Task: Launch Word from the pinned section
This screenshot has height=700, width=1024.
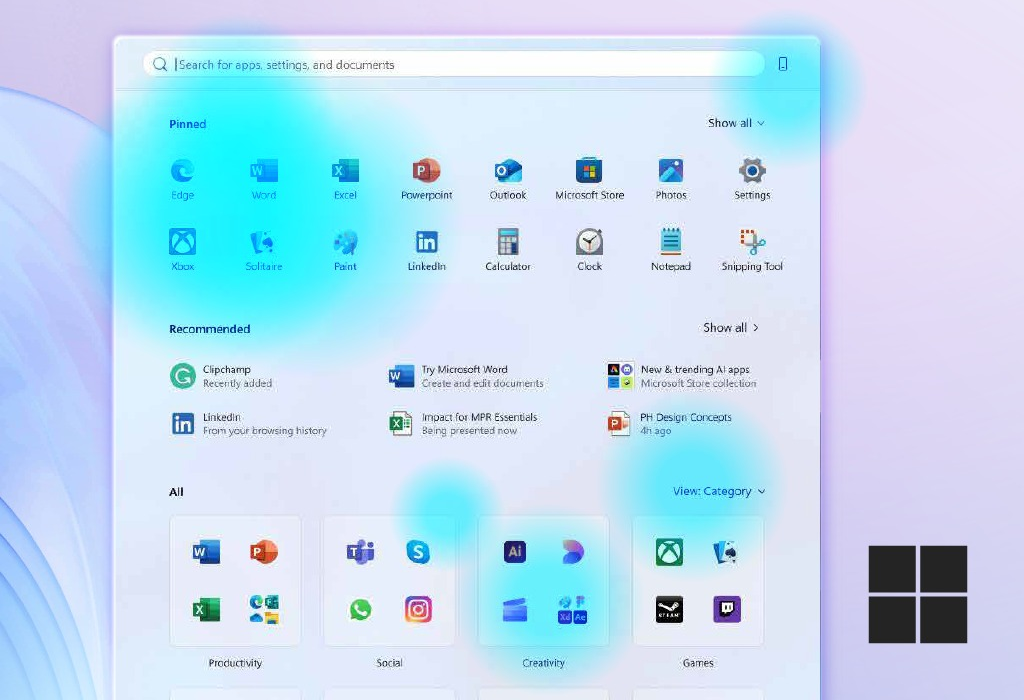Action: (263, 171)
